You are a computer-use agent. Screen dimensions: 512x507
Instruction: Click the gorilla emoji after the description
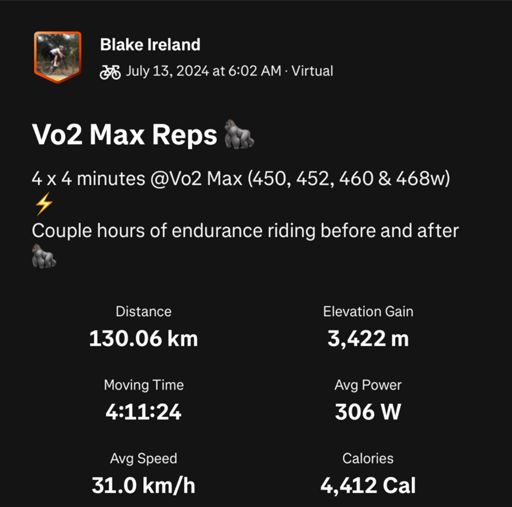pyautogui.click(x=44, y=256)
